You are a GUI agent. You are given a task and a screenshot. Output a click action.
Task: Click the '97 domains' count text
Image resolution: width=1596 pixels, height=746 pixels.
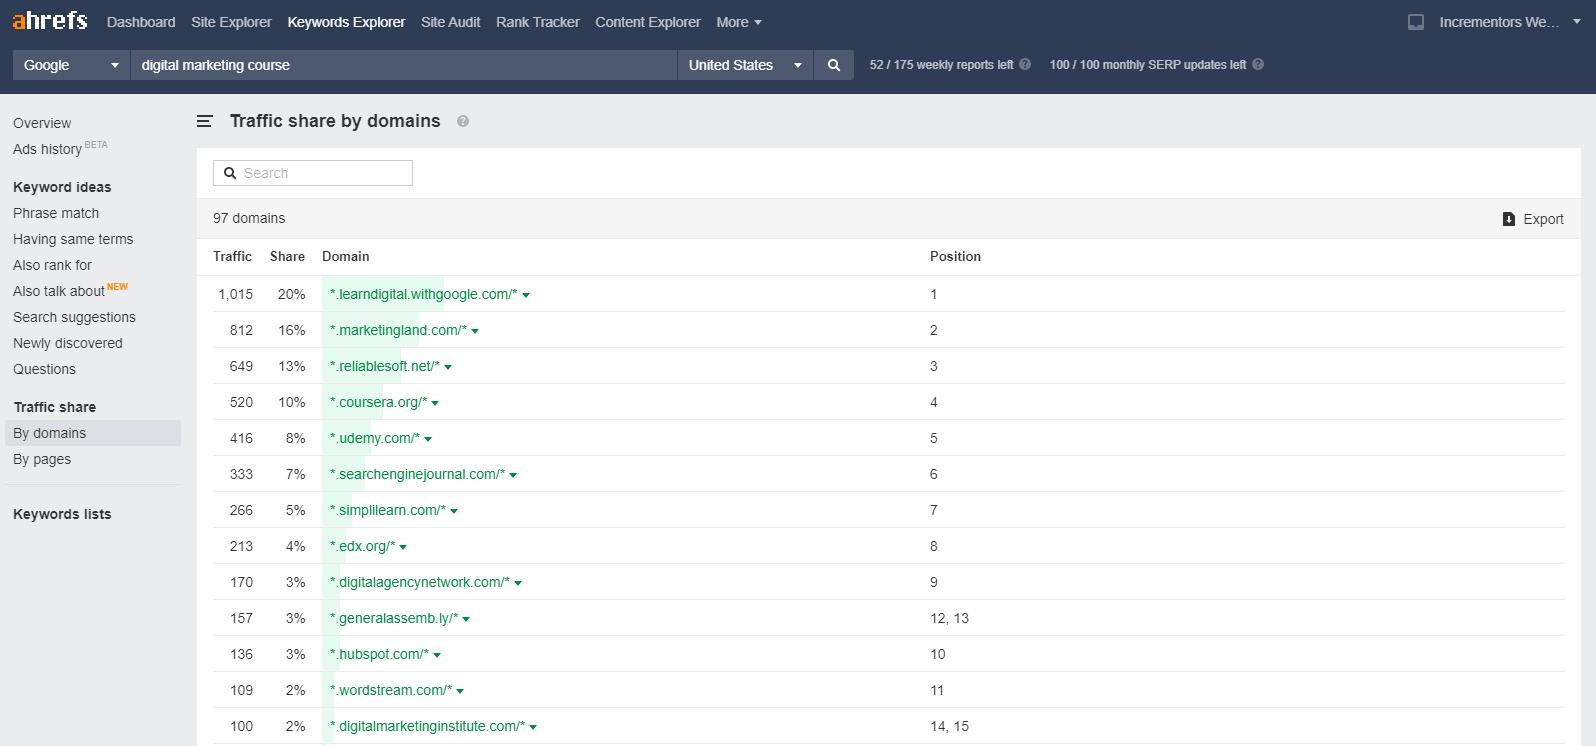[249, 218]
